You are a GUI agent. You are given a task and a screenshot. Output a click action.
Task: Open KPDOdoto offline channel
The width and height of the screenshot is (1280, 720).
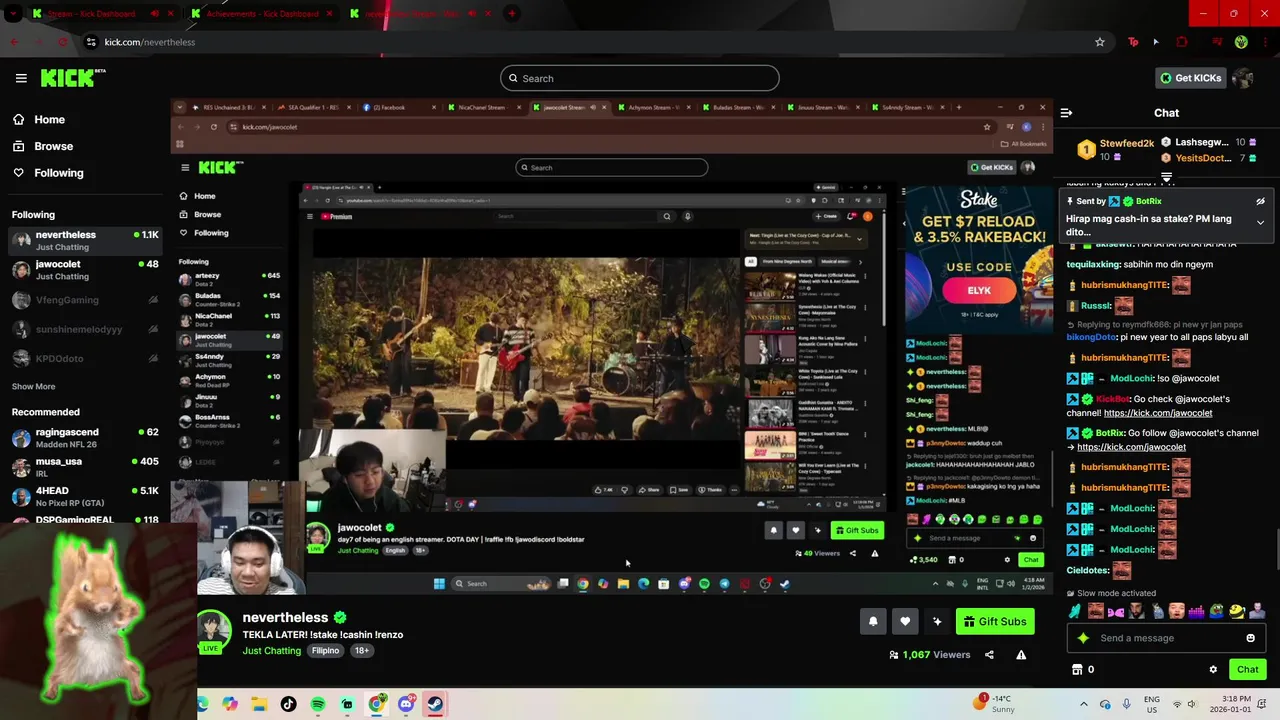(85, 358)
